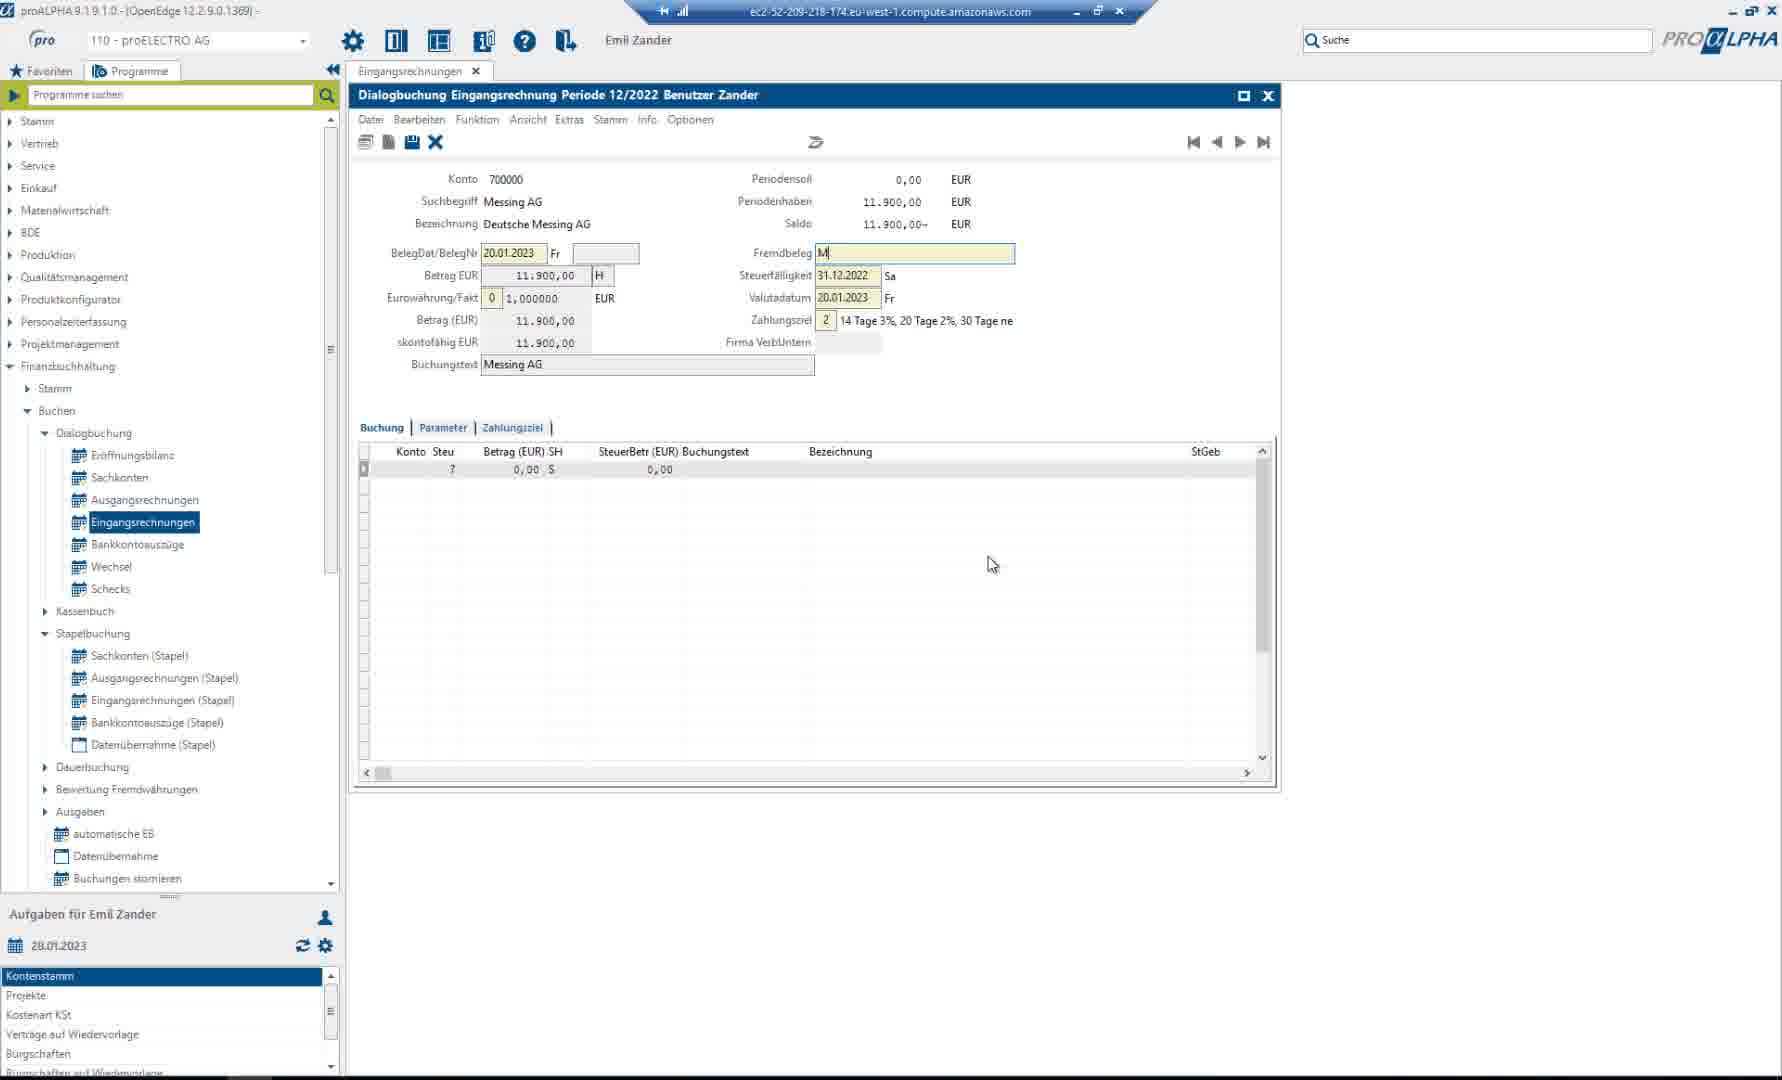Switch to the Favoriten tab
Screen dimensions: 1782x1080
[41, 71]
